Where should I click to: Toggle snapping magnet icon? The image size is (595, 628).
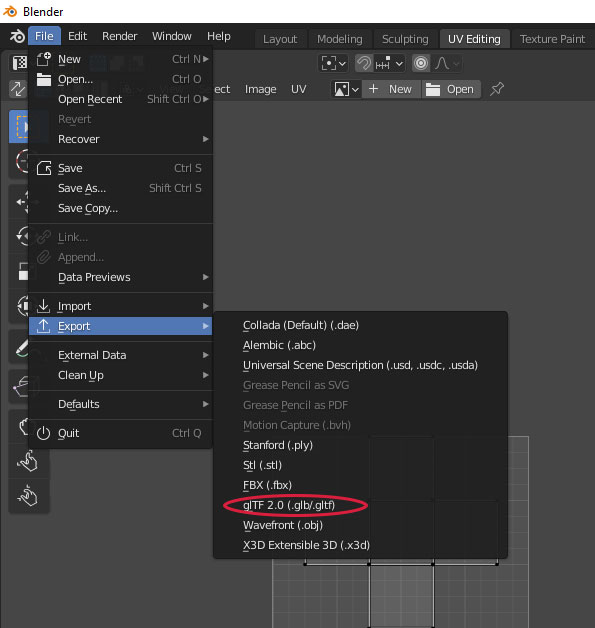point(364,63)
